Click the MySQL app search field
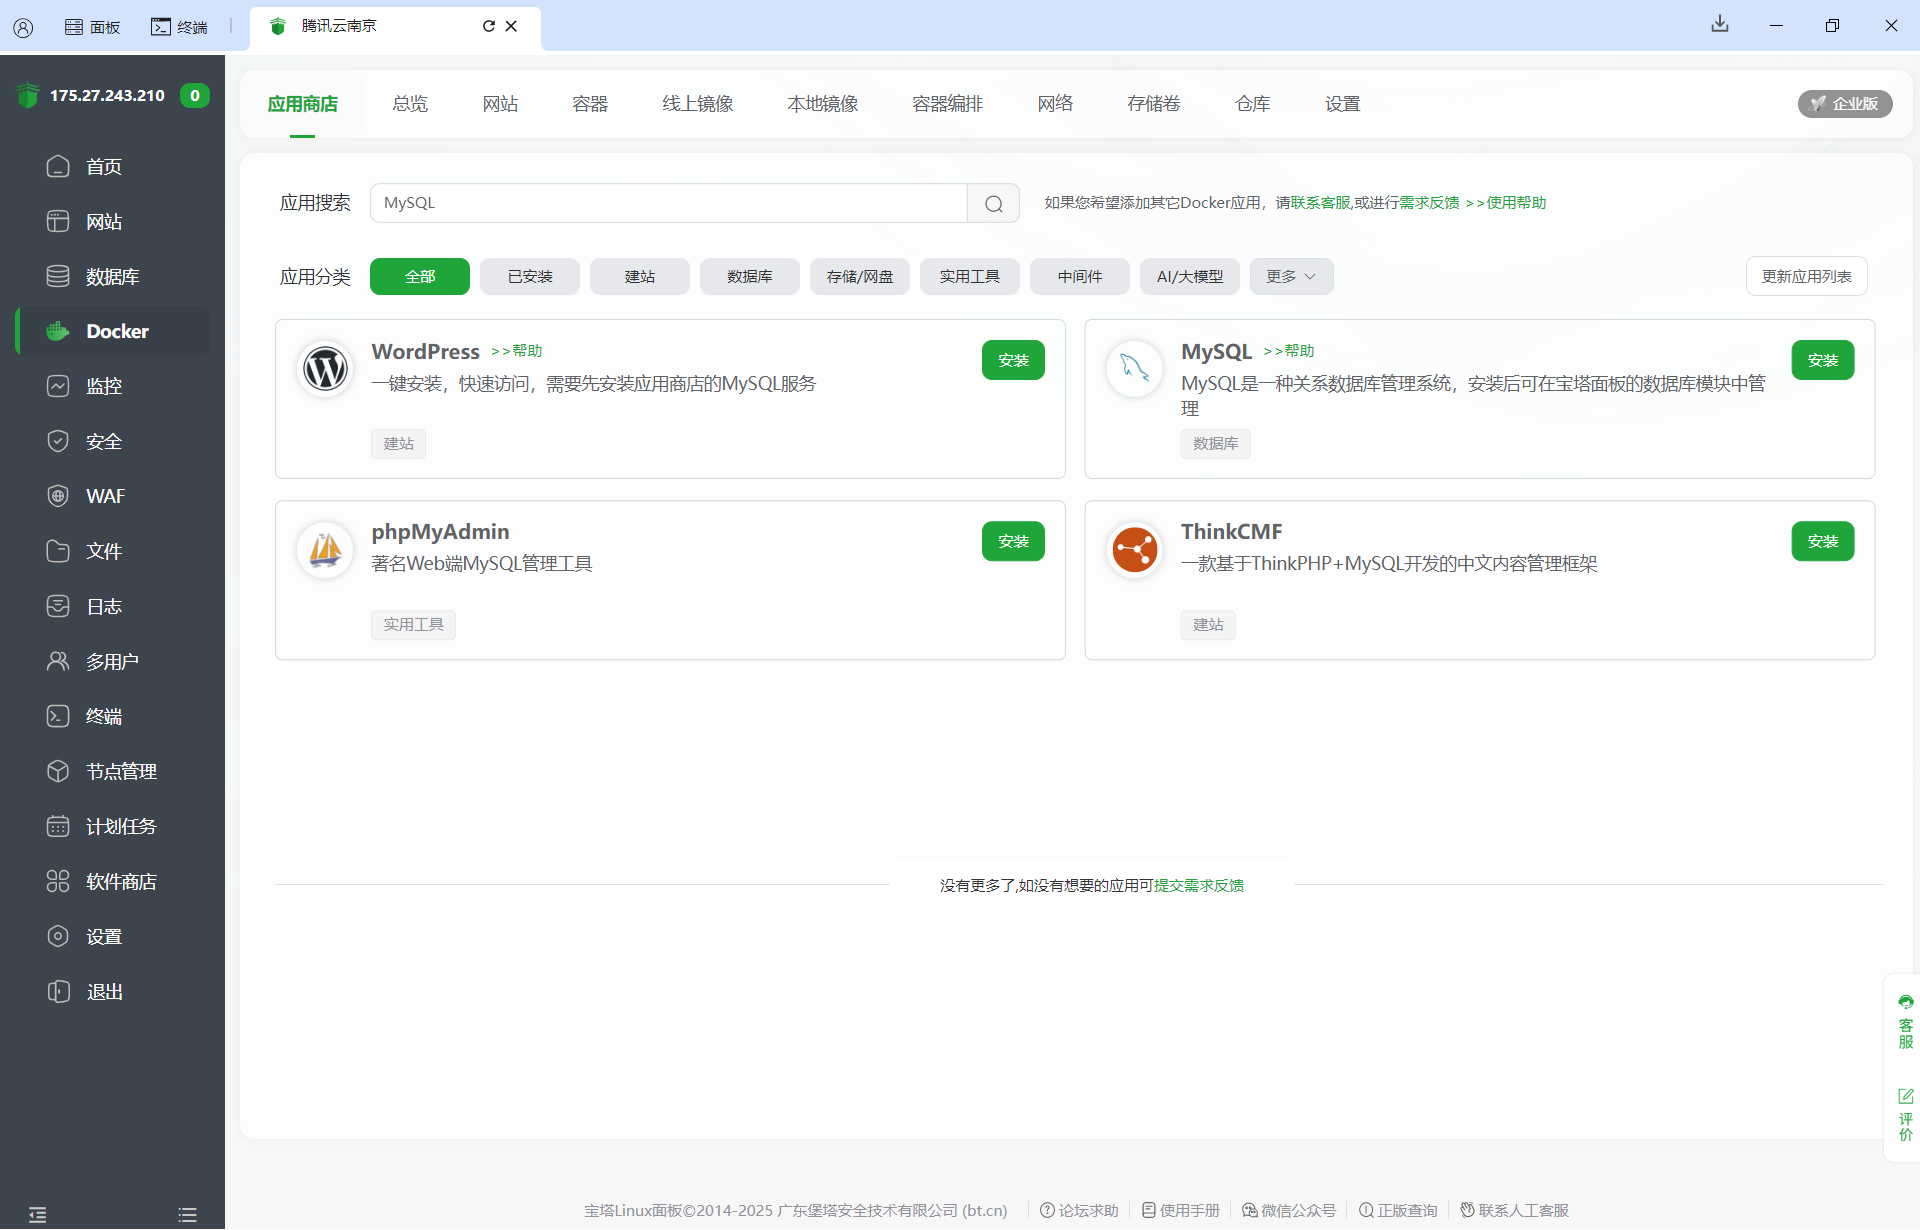Screen dimensions: 1920x1230 click(668, 203)
